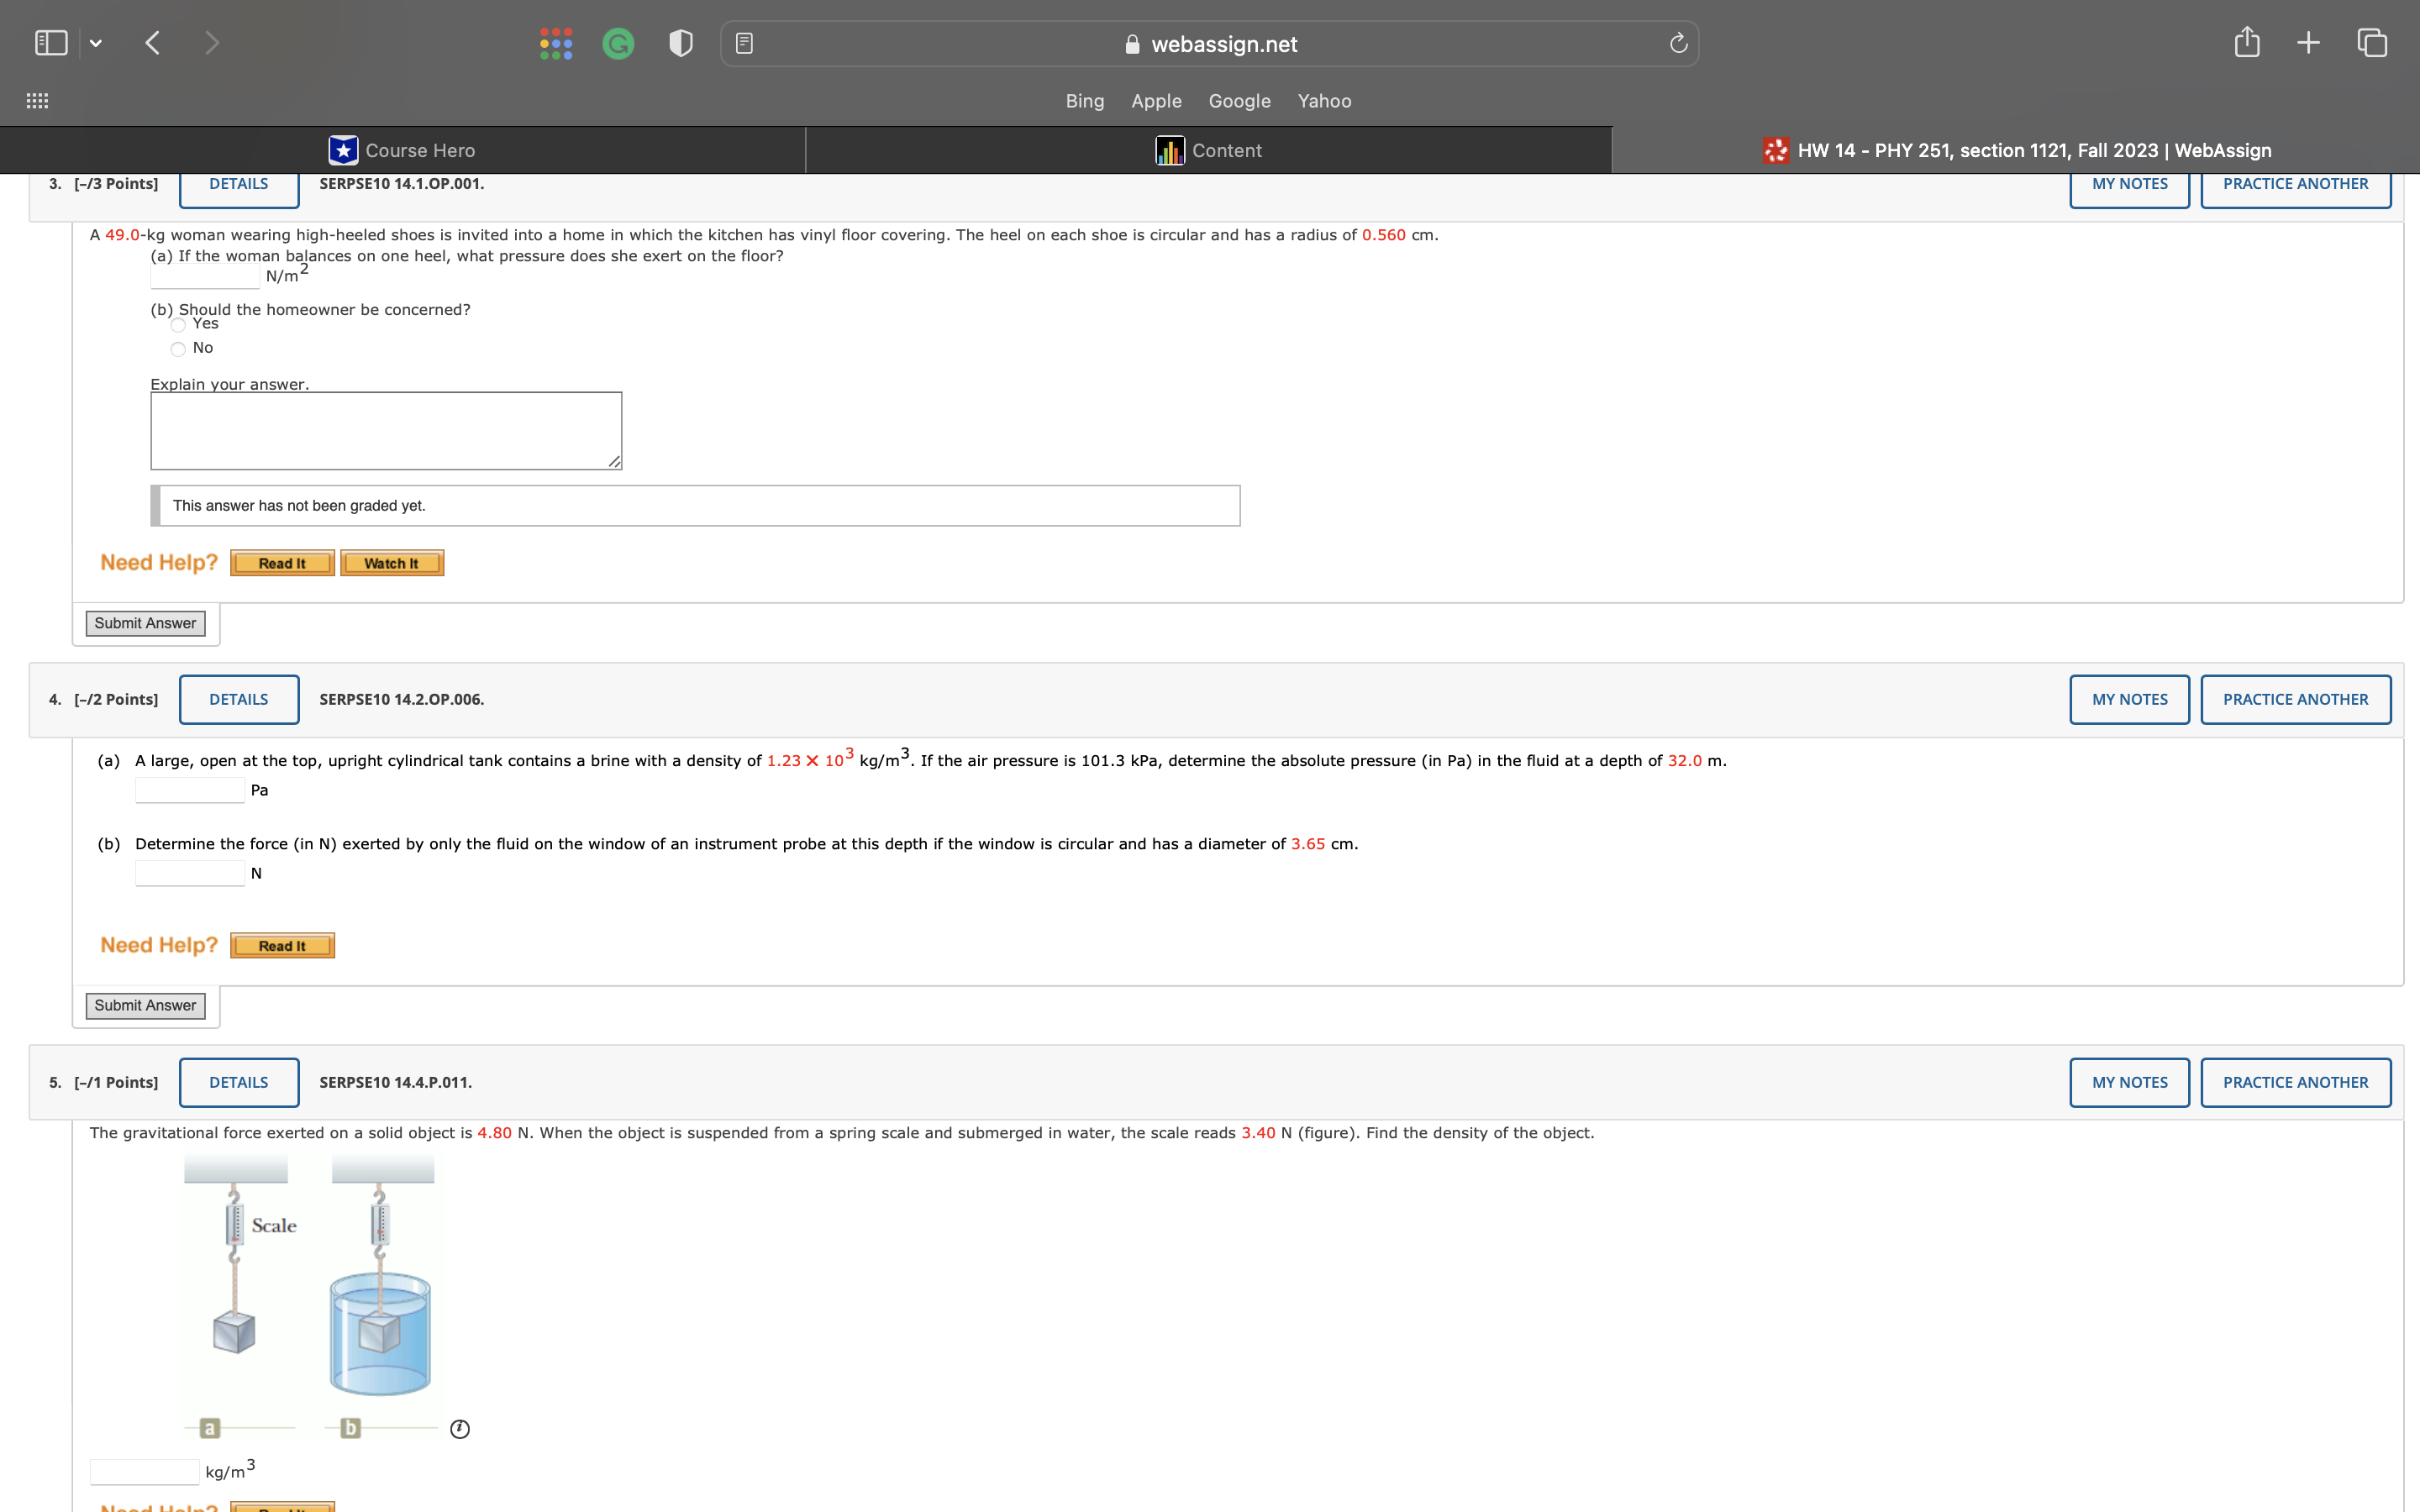Click the info icon beside the figure

[461, 1429]
